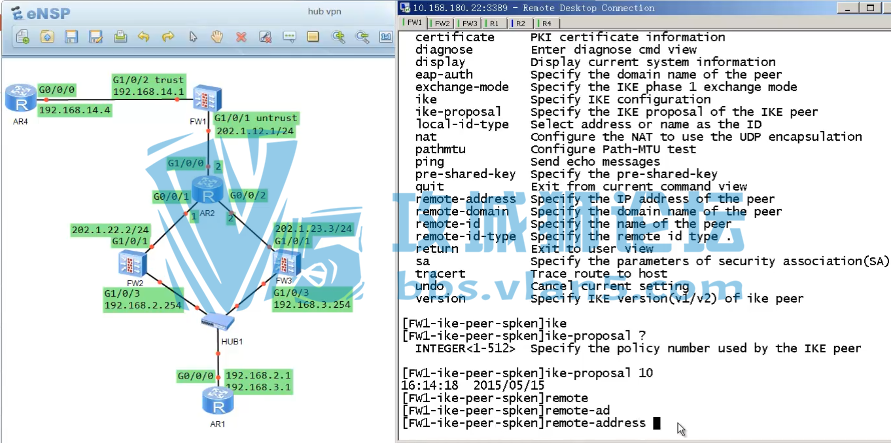Click the '192.168.3.254' label under FW3
The height and width of the screenshot is (443, 891).
click(312, 305)
